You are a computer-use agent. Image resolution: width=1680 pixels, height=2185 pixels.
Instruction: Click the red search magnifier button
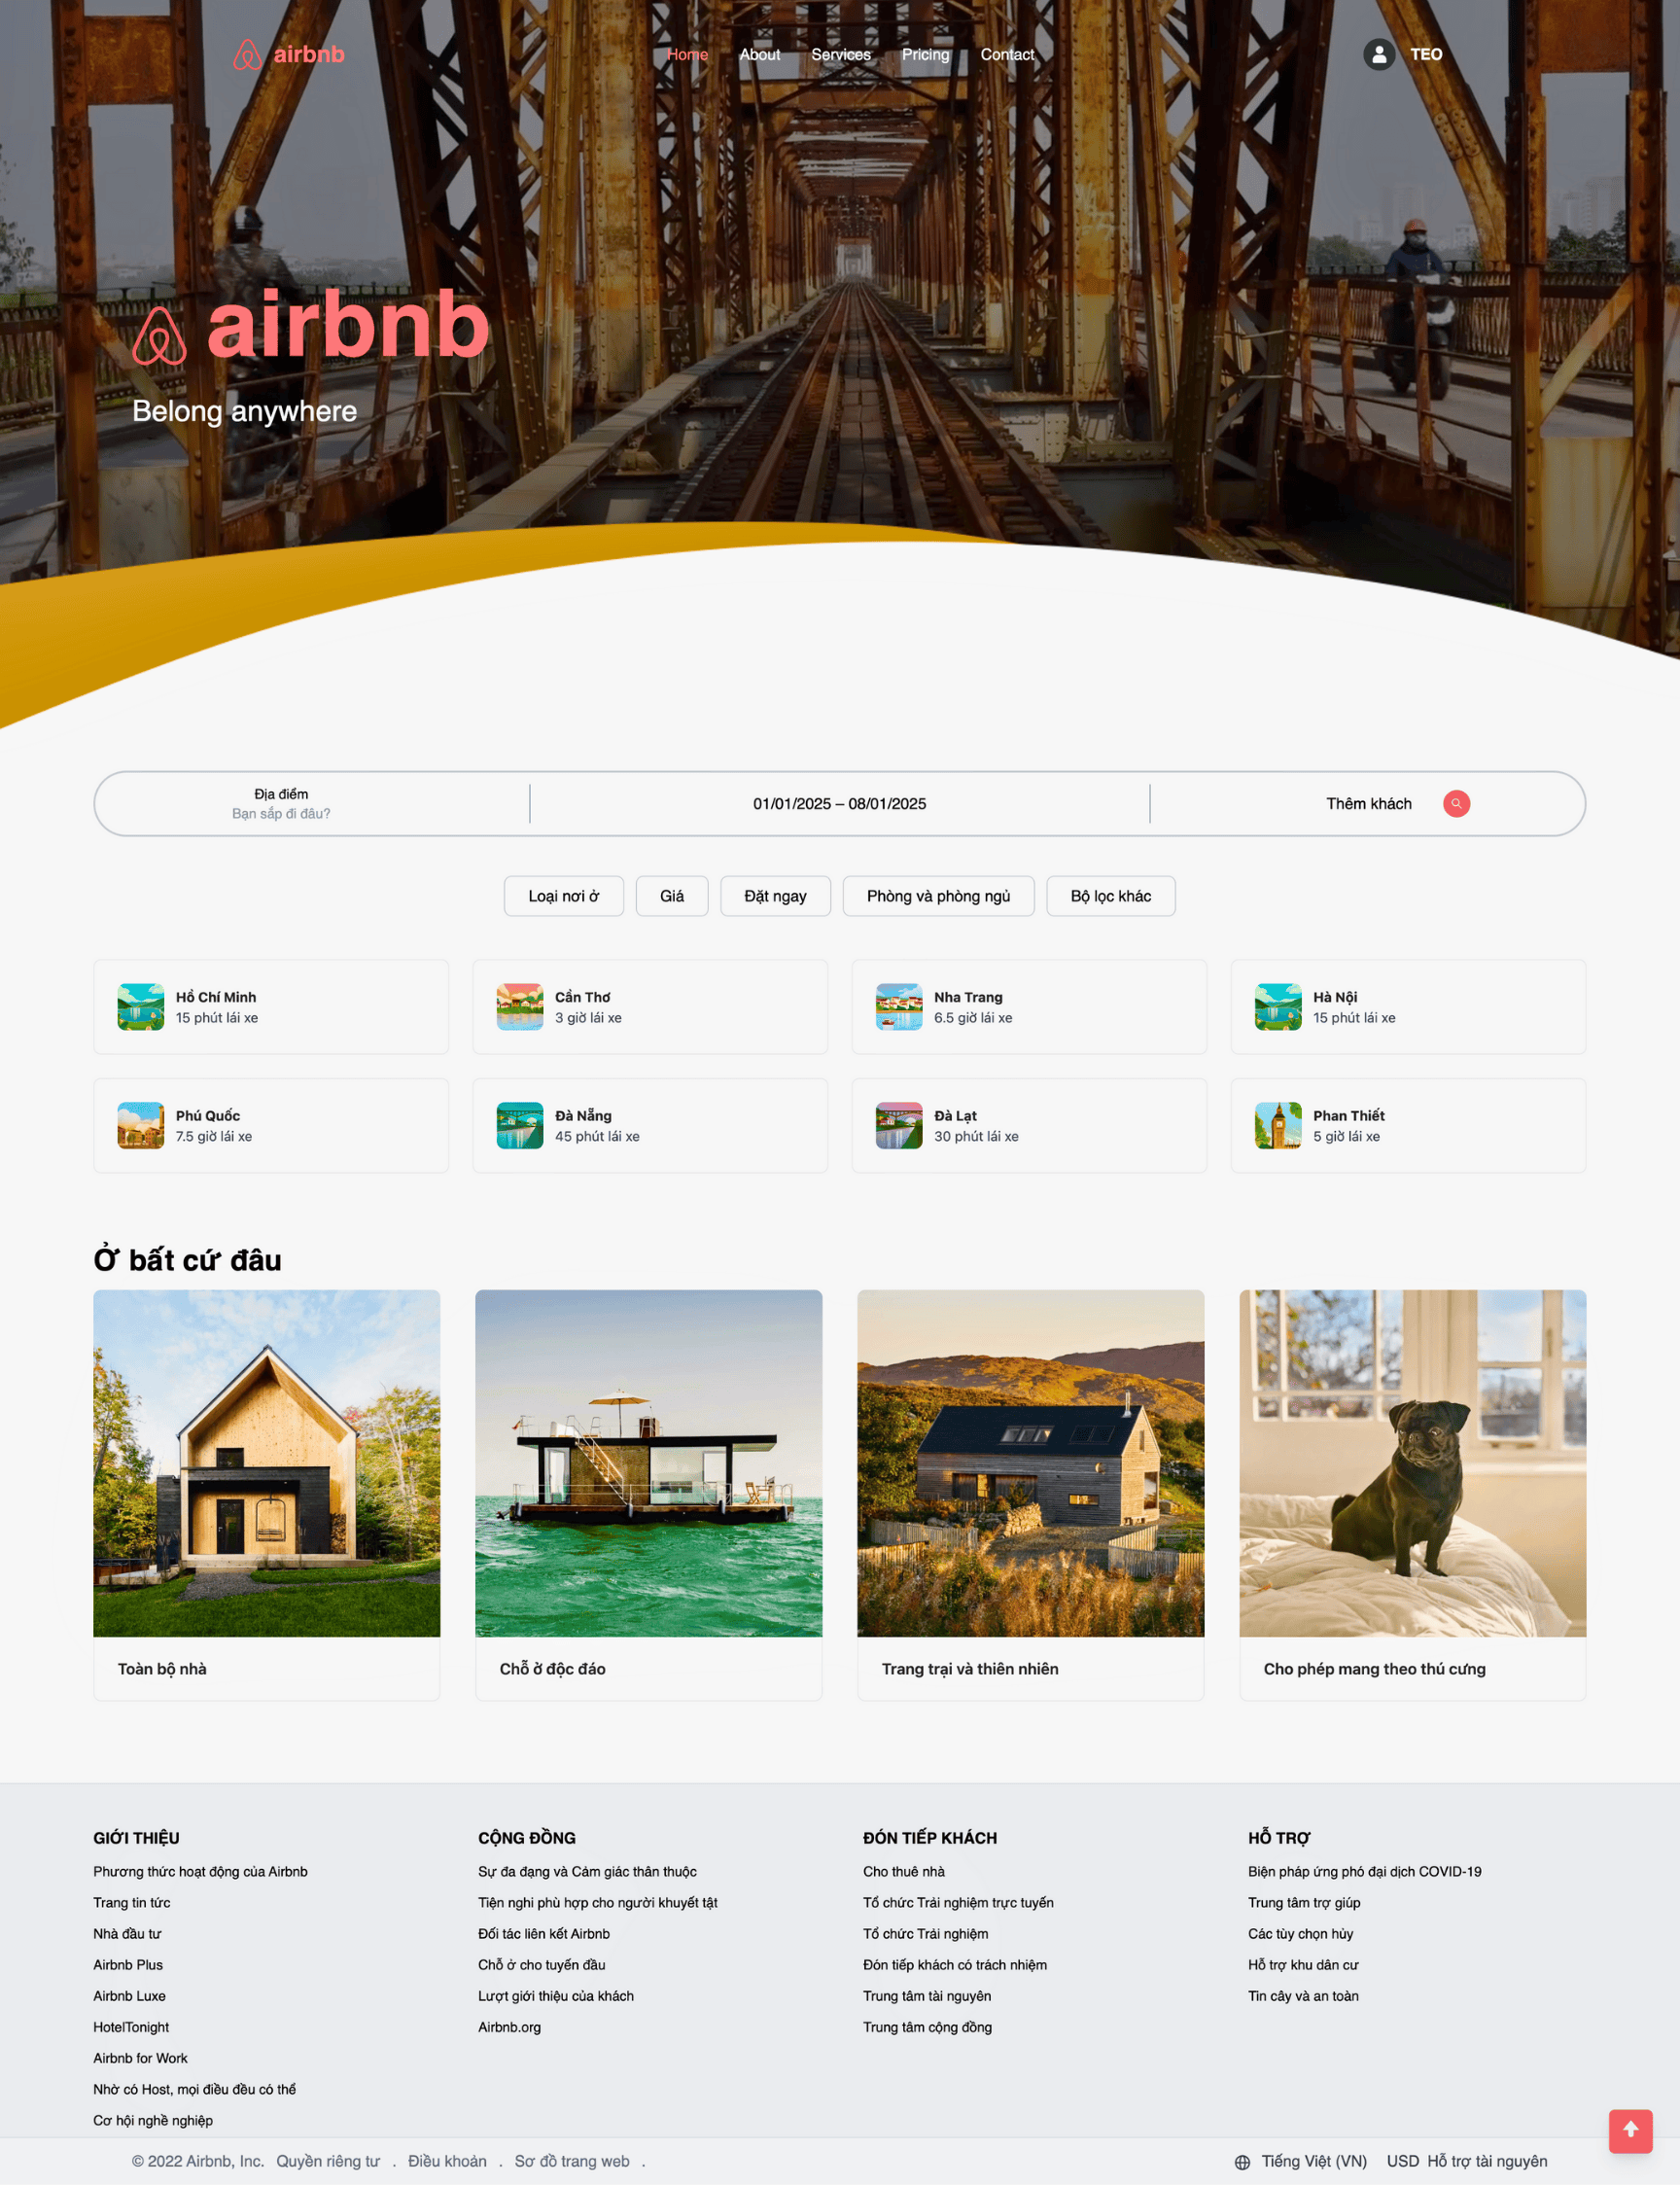(x=1456, y=803)
